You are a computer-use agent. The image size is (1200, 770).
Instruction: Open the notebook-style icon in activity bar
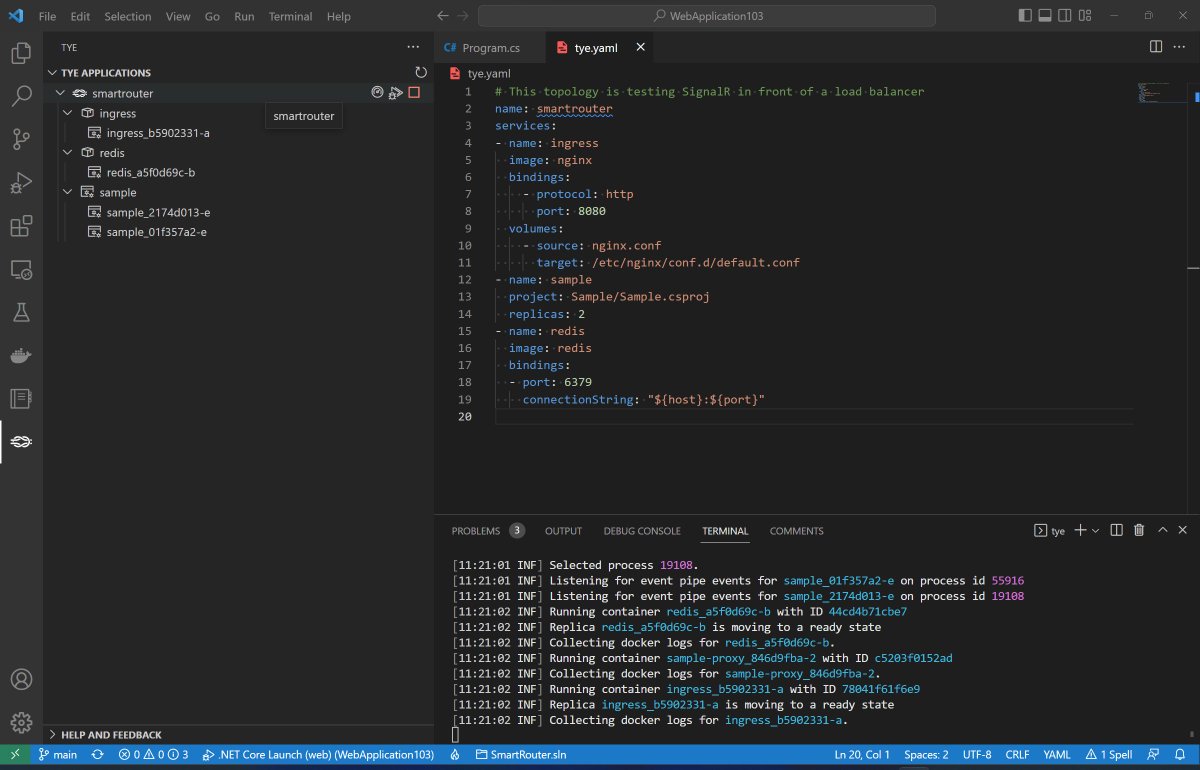21,399
